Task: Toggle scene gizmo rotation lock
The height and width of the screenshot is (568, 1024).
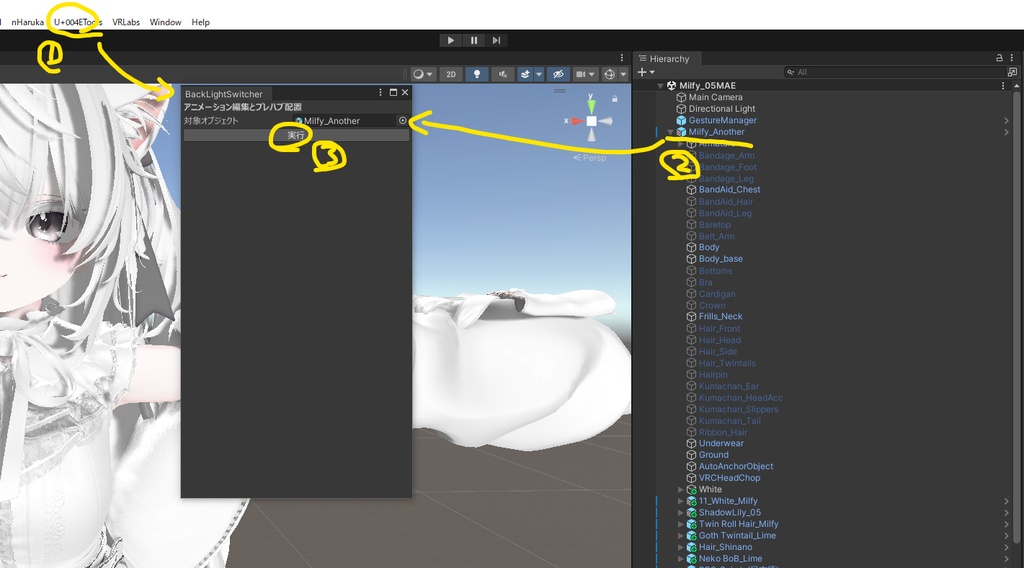Action: 615,99
